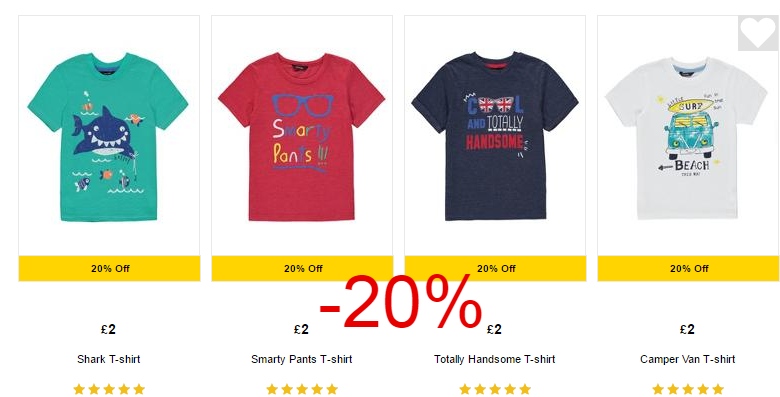The image size is (780, 397).
Task: Select the 20% Off banner under Smarty Pants
Action: tap(302, 269)
